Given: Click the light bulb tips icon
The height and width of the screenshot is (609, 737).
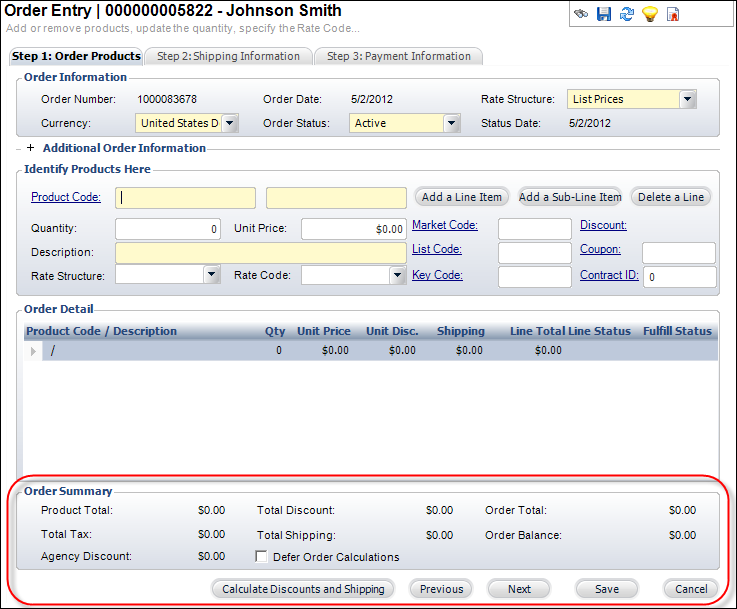Looking at the screenshot, I should pos(649,14).
